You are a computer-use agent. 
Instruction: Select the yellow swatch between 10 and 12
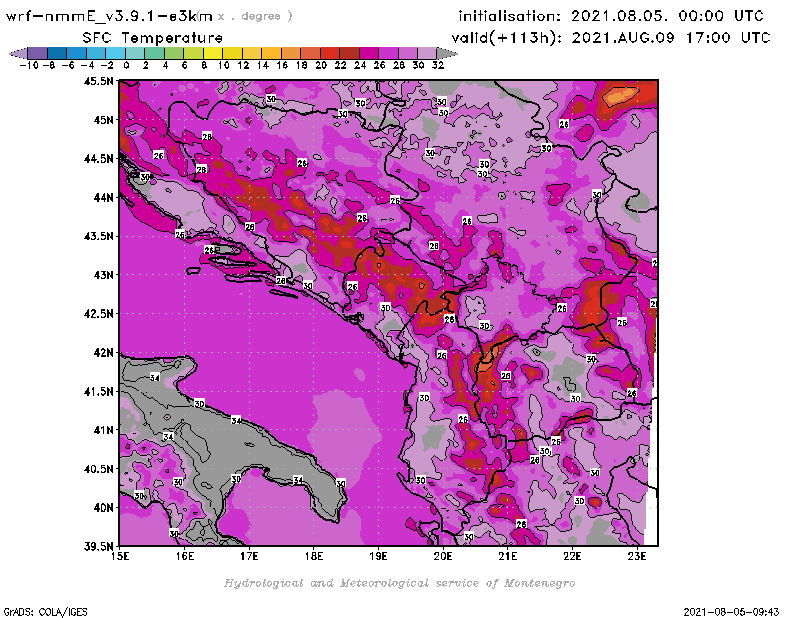coord(232,53)
